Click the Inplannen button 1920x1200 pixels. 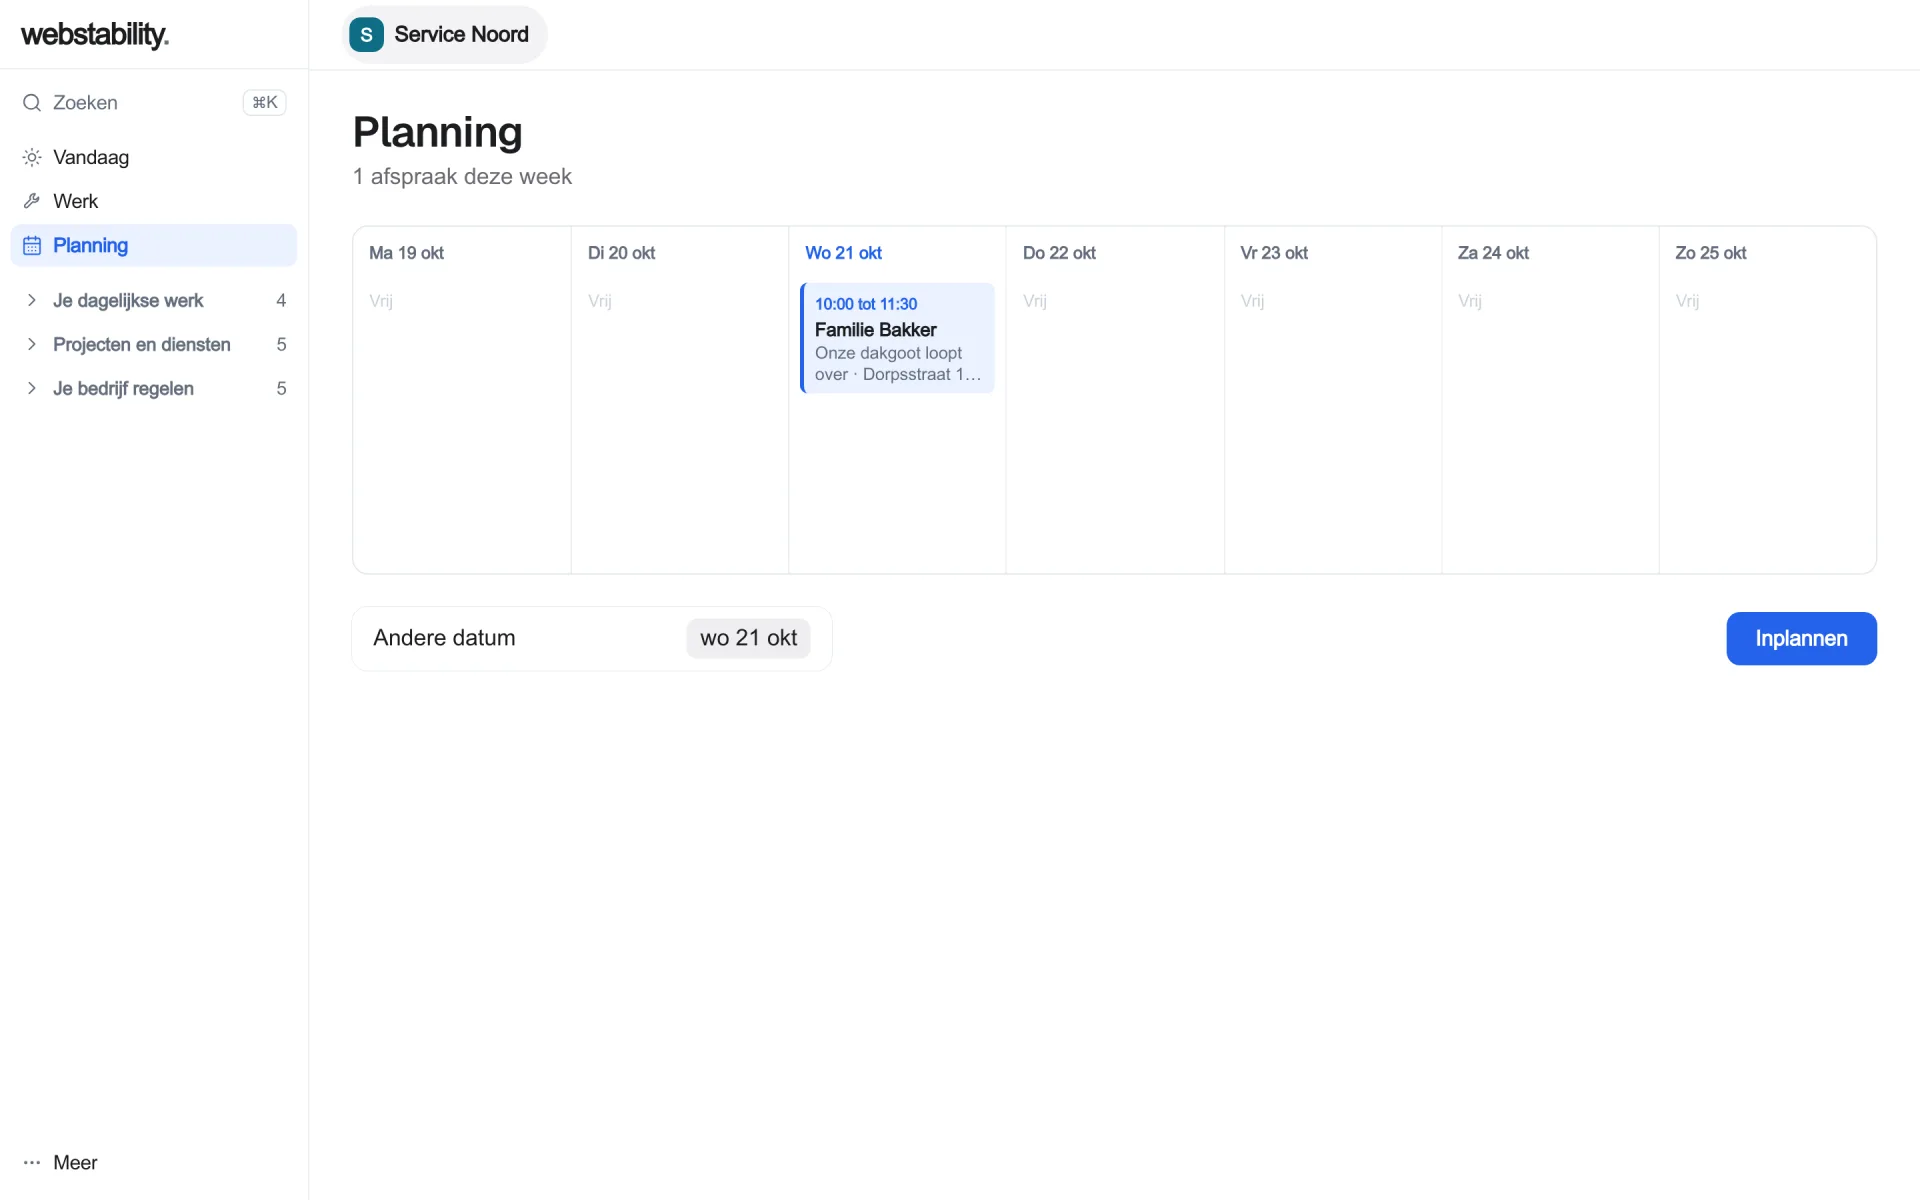point(1801,638)
